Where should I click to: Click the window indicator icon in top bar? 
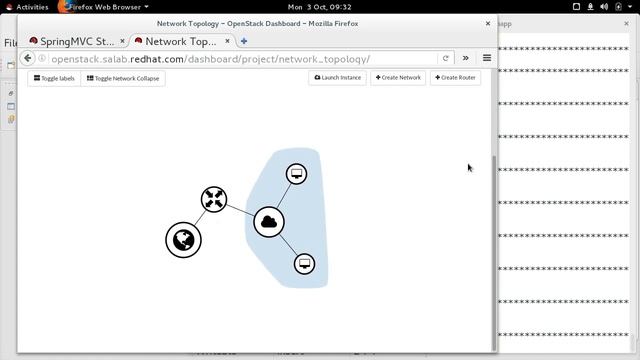click(x=576, y=7)
